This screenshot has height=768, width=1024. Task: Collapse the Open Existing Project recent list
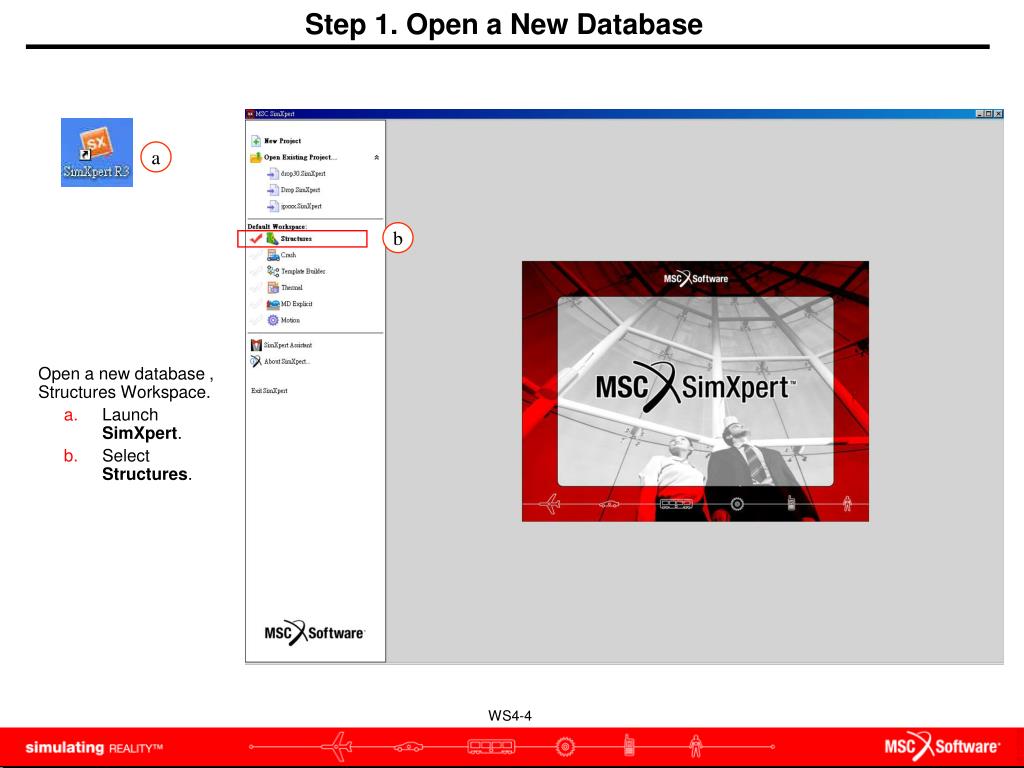pyautogui.click(x=376, y=157)
